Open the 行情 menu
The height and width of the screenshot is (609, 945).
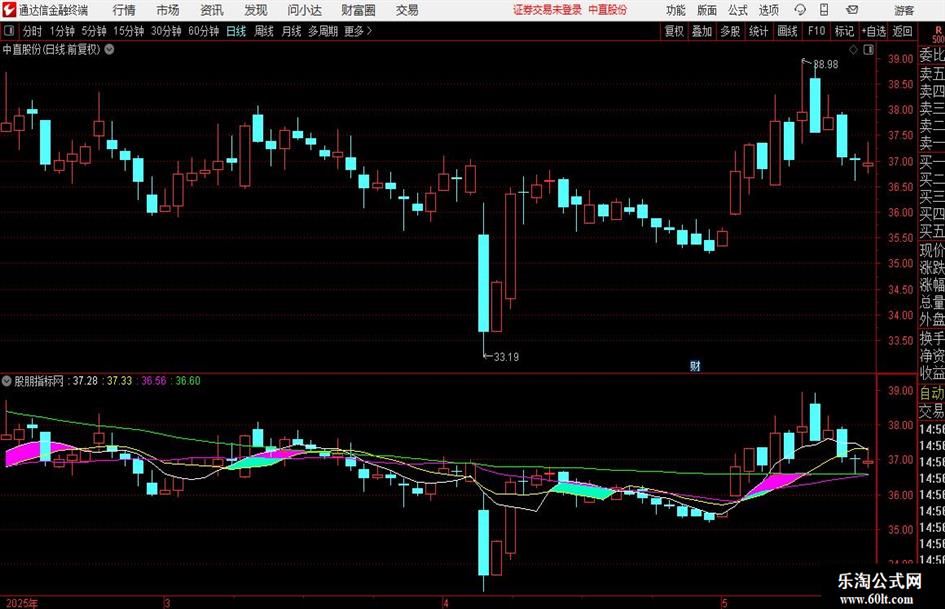tap(124, 10)
